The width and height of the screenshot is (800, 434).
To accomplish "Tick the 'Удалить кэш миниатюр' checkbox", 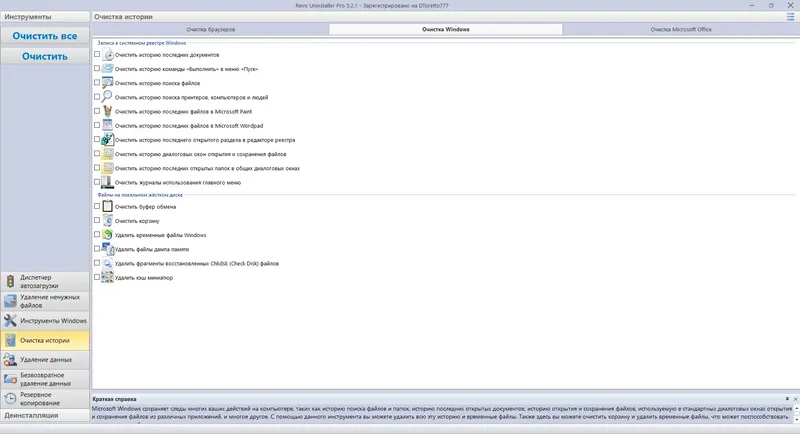I will coord(97,277).
